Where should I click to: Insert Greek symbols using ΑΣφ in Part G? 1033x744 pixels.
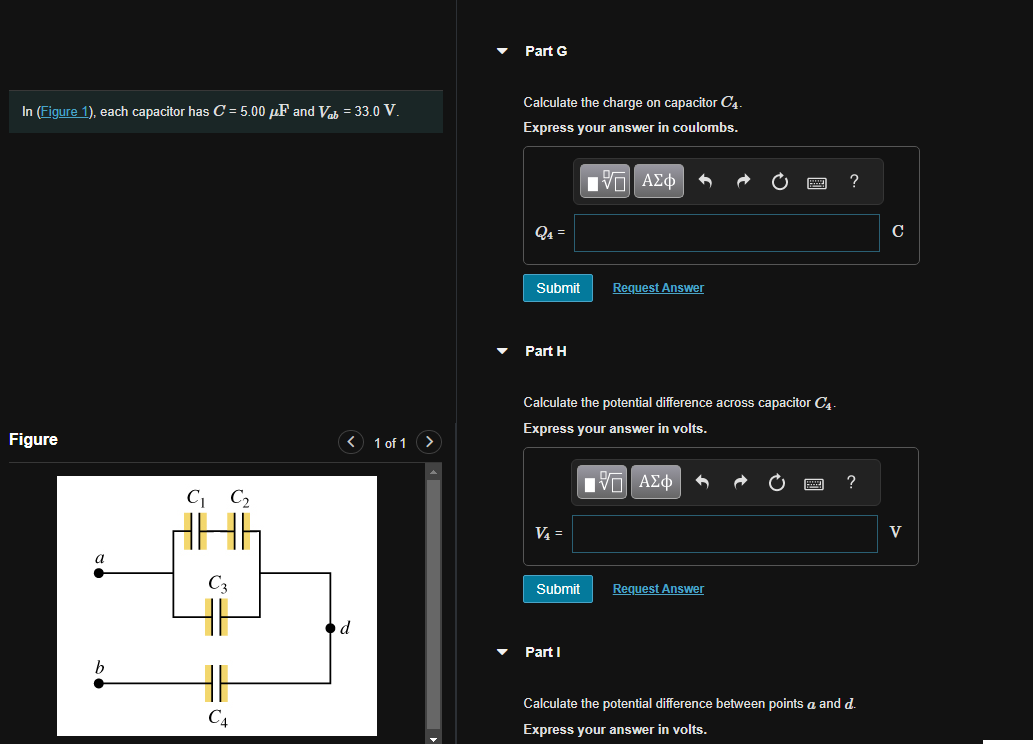point(658,181)
